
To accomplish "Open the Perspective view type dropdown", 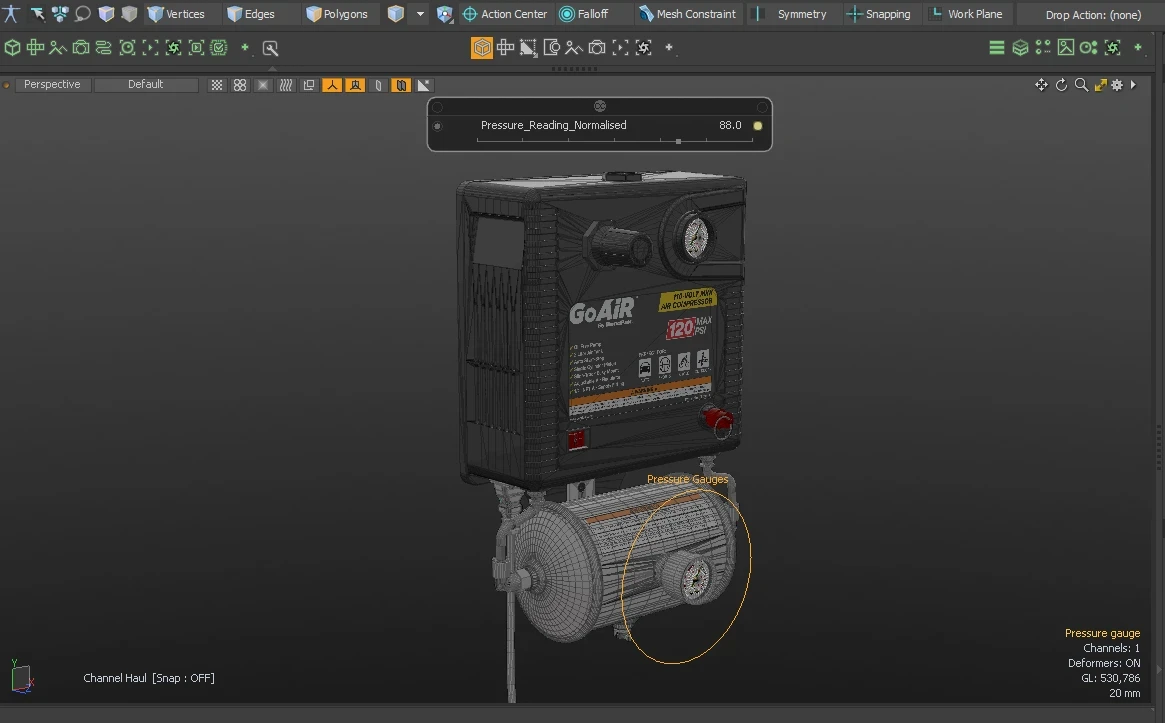I will pyautogui.click(x=51, y=85).
